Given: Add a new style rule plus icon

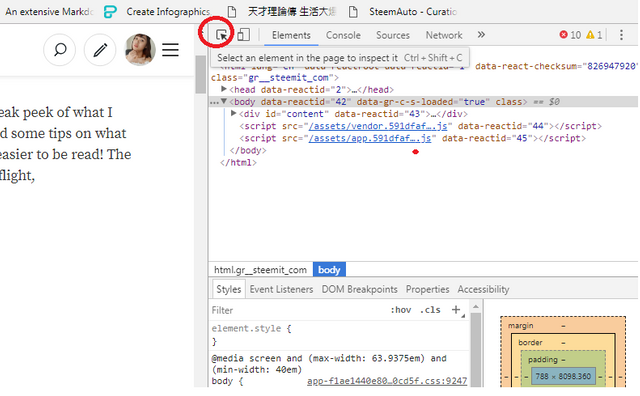Looking at the screenshot, I should click(456, 310).
